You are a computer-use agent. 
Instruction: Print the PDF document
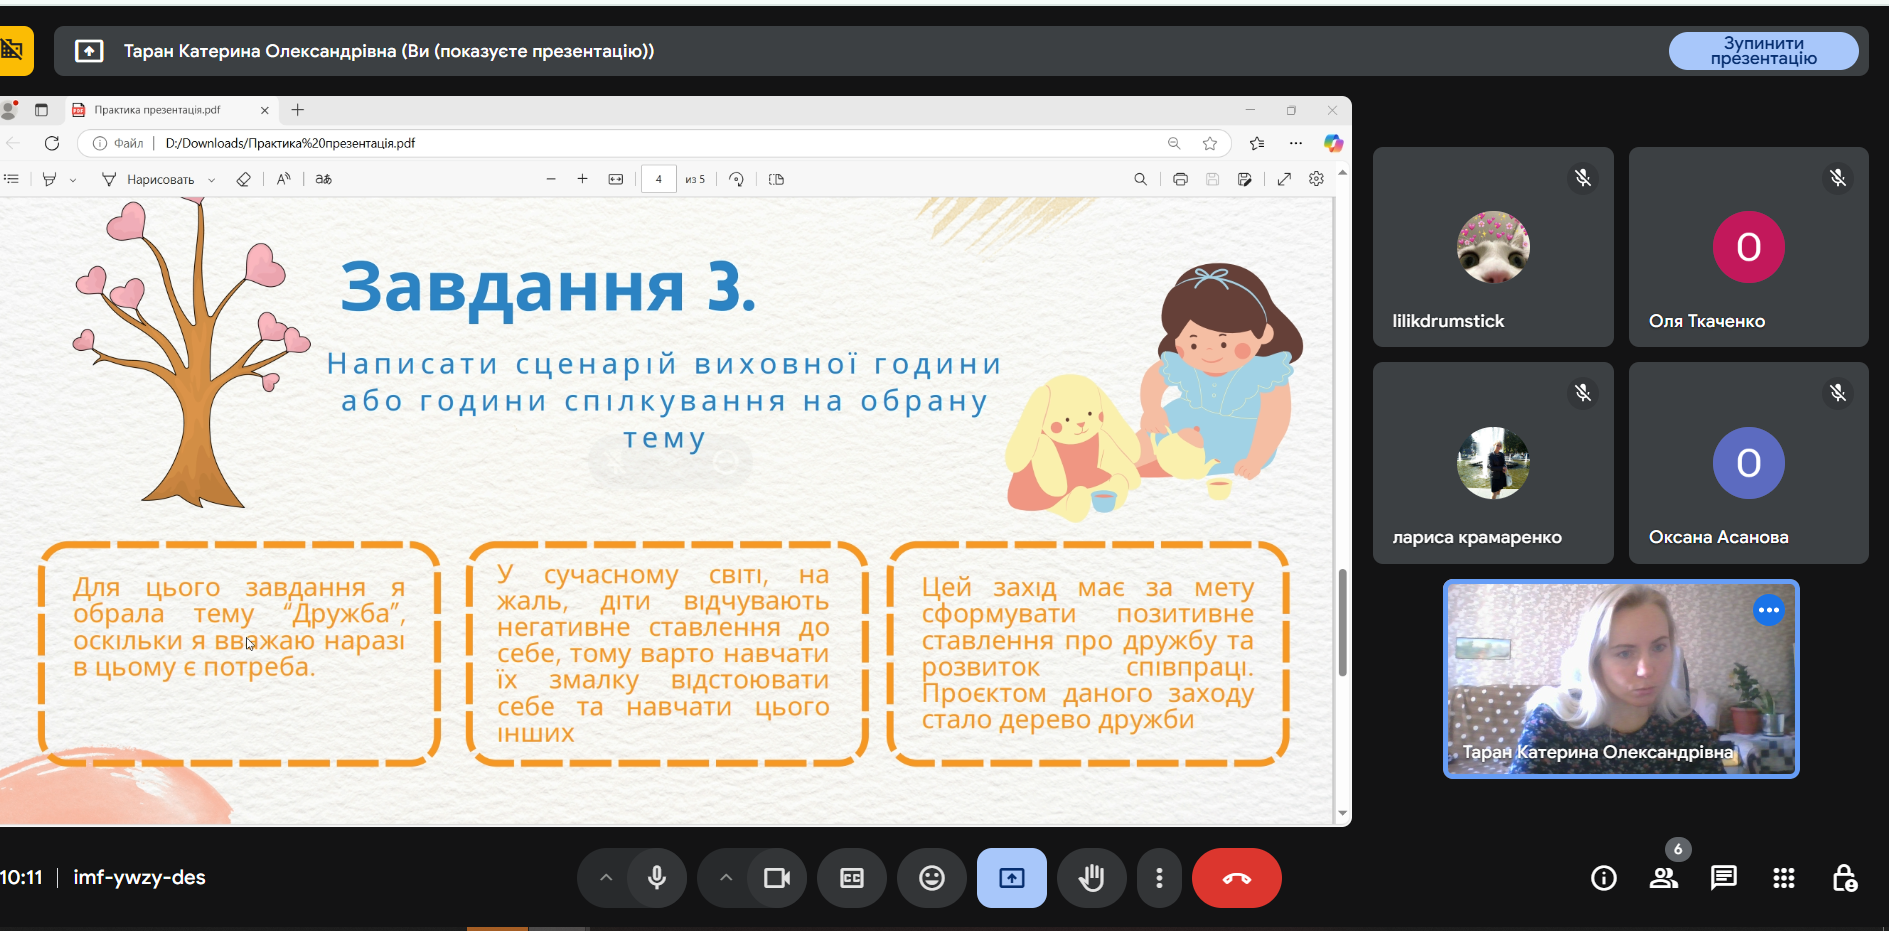pyautogui.click(x=1180, y=179)
